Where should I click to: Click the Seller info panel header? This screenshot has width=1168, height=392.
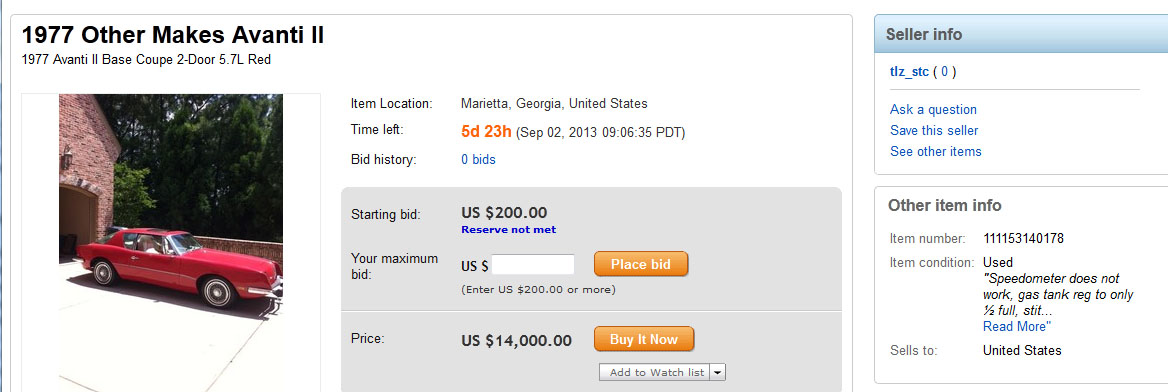click(1021, 34)
